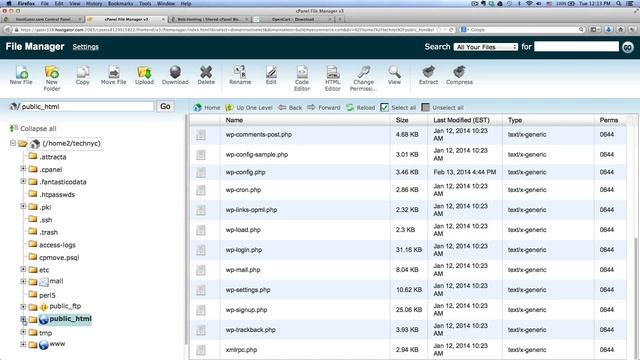The width and height of the screenshot is (640, 360).
Task: Sort files by Name column header
Action: 234,120
